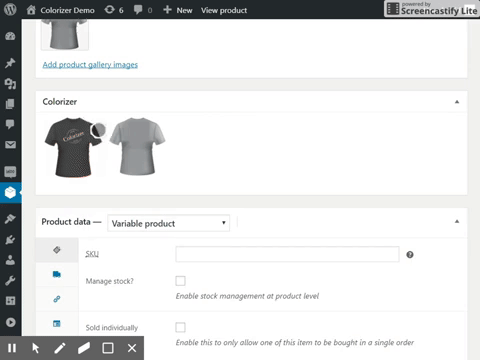Viewport: 480px width, 360px height.
Task: Go to Colorizer Demo site home
Action: click(60, 10)
